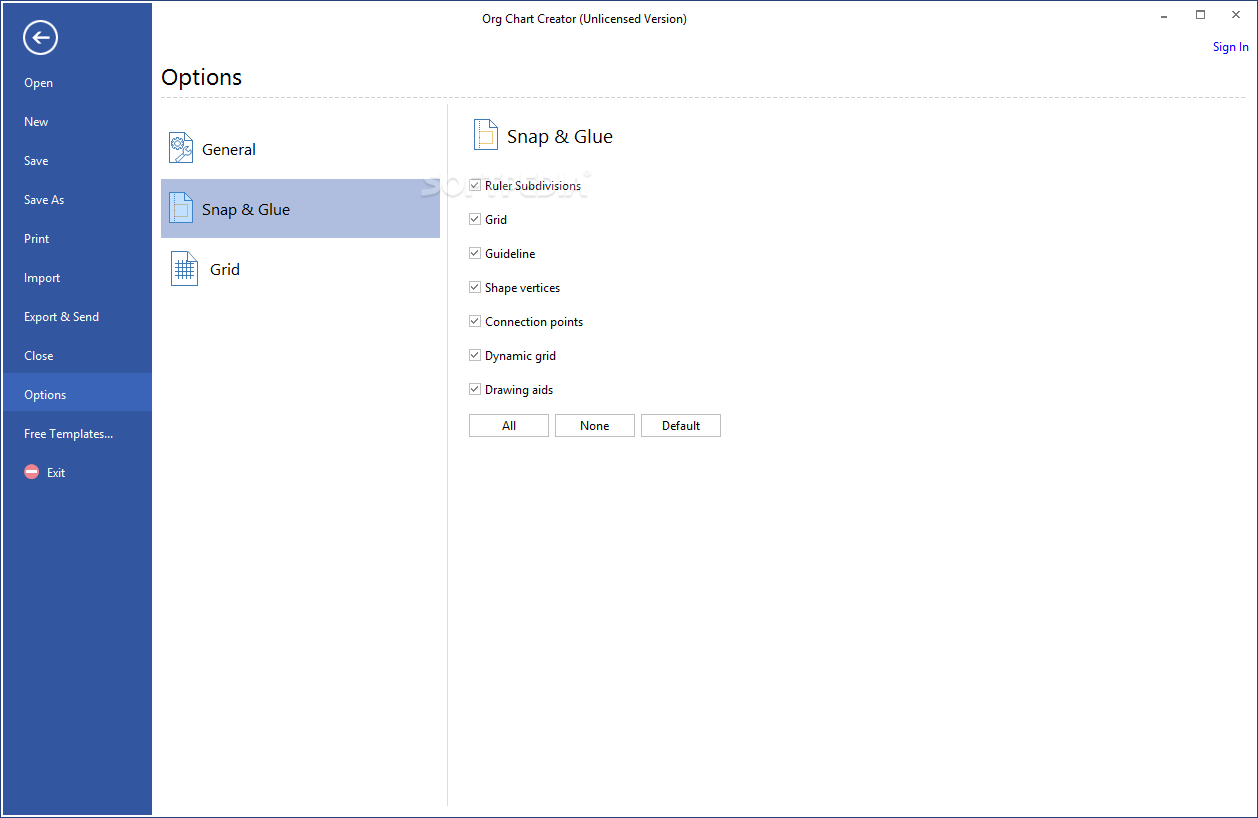Click the Default button
Viewport: 1258px width, 818px height.
tap(681, 425)
